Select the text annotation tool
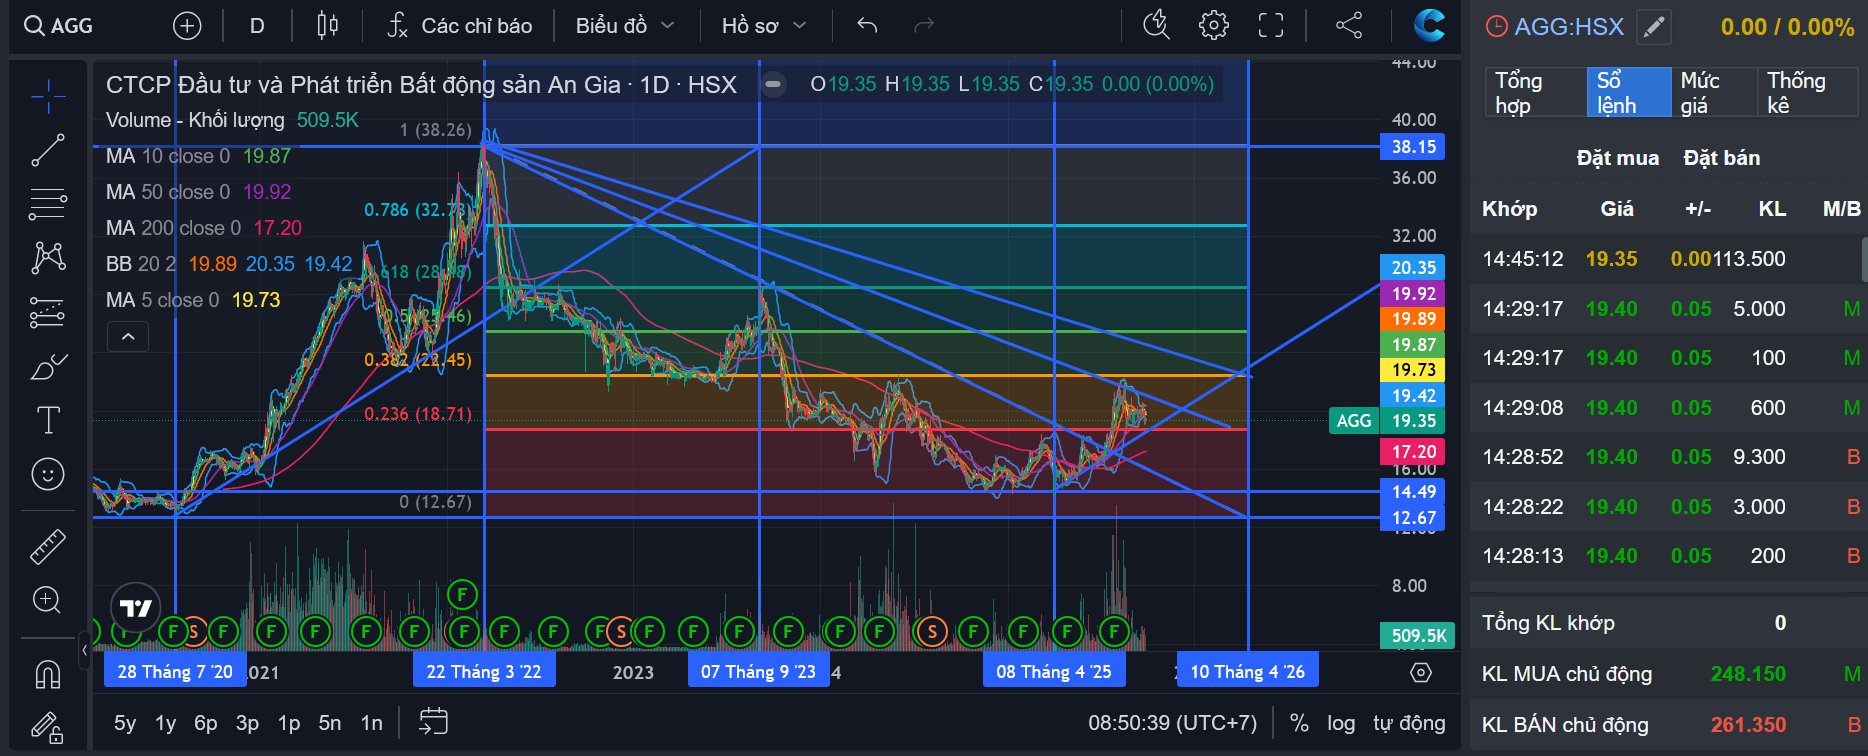This screenshot has height=756, width=1868. (48, 420)
